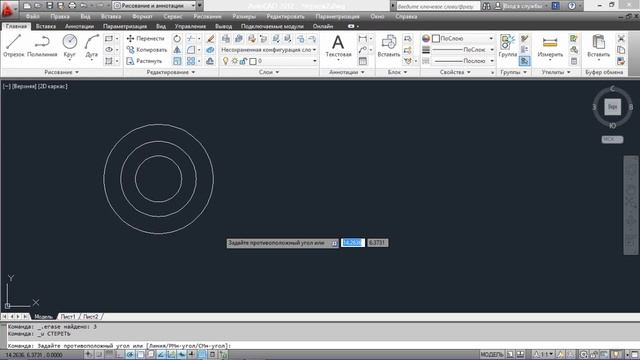The image size is (640, 360).
Task: Click the table icon in Аннотации panel
Action: 362,61
